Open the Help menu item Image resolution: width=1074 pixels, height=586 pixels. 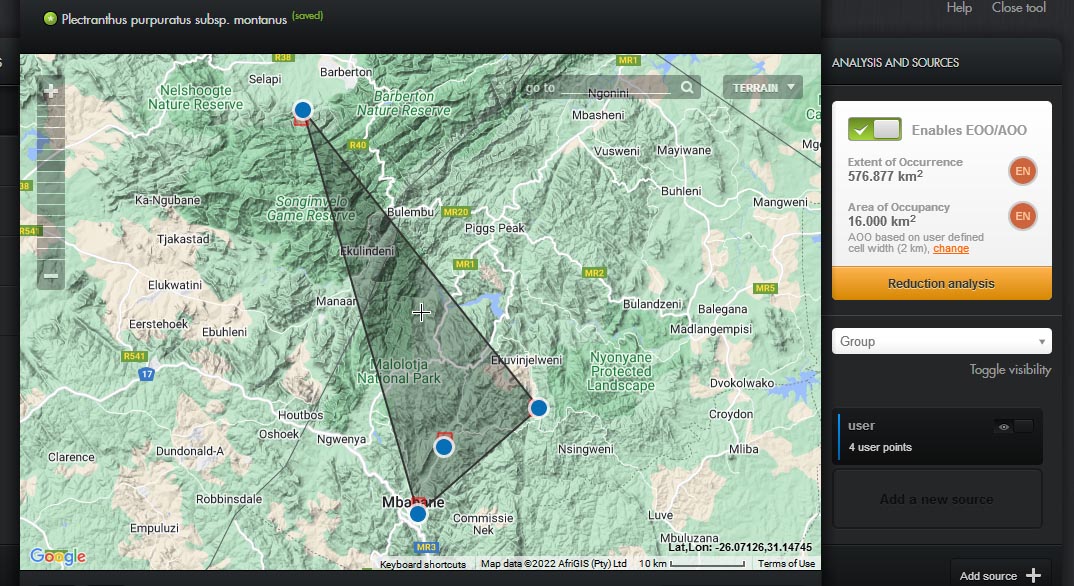(959, 8)
